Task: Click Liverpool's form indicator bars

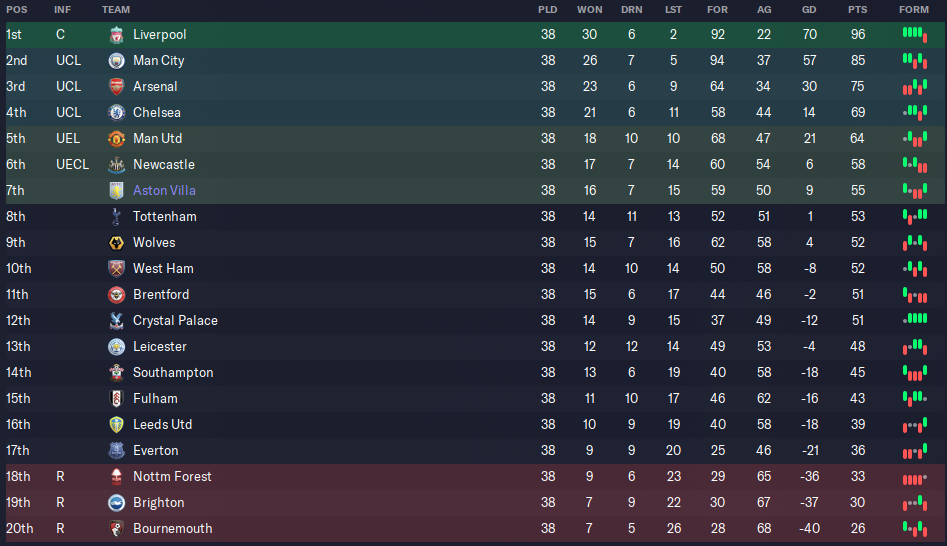Action: (915, 34)
